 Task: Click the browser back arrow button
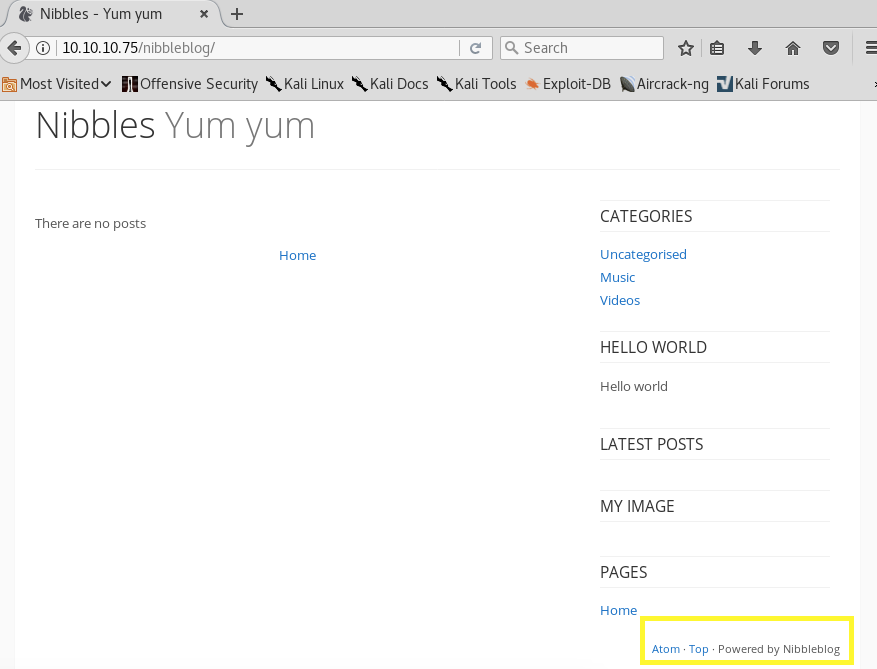pyautogui.click(x=13, y=48)
